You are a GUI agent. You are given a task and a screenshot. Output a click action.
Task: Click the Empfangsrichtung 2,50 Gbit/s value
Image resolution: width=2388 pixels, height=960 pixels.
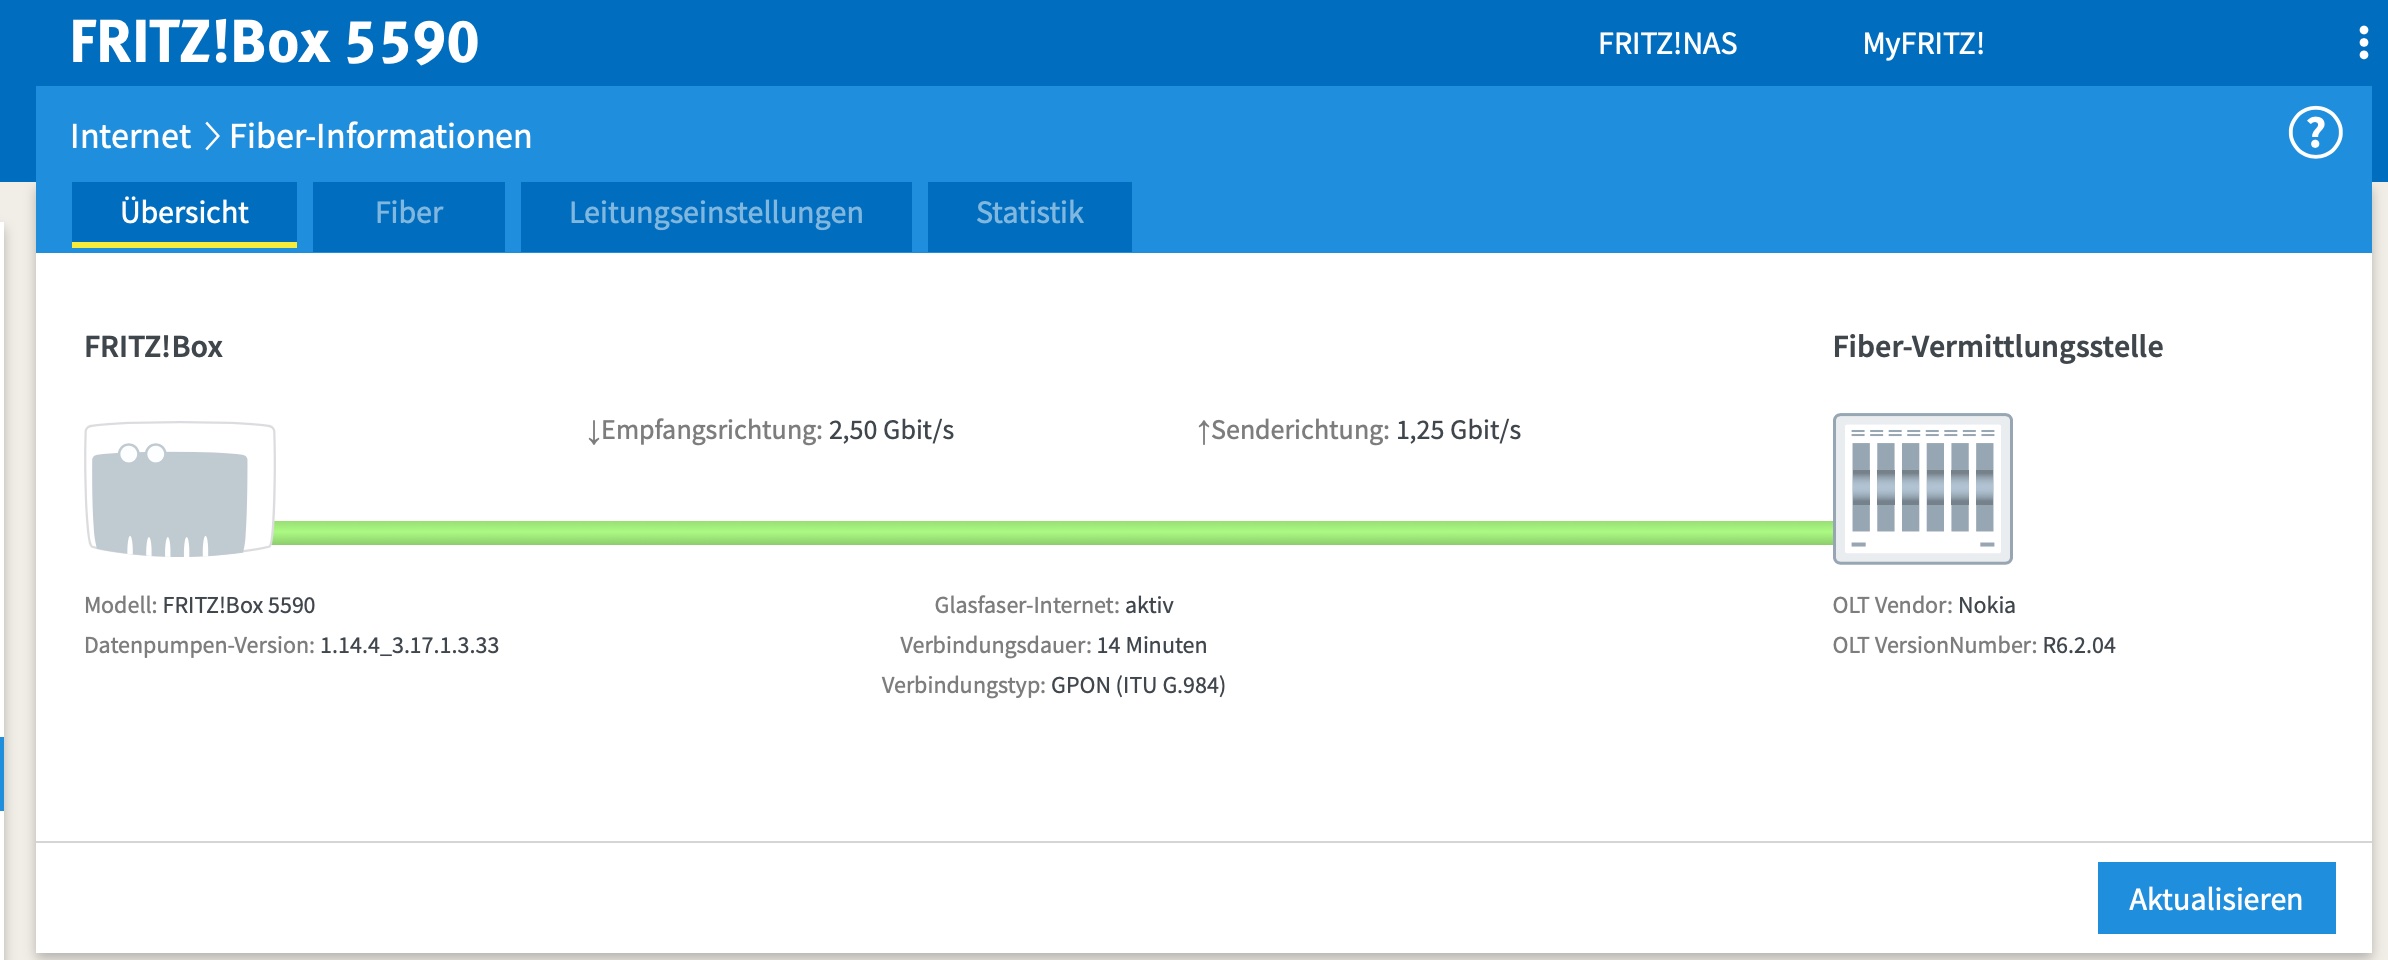click(x=891, y=430)
